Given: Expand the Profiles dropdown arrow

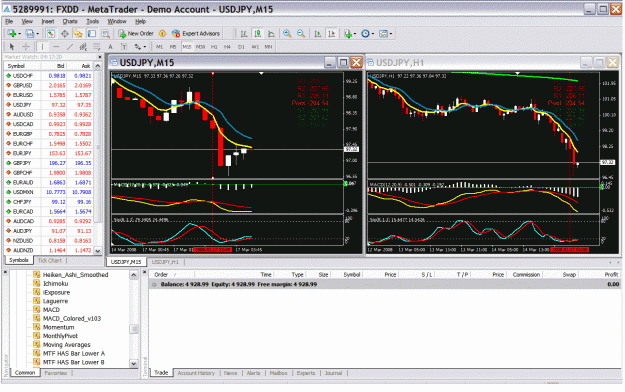Looking at the screenshot, I should tap(37, 34).
